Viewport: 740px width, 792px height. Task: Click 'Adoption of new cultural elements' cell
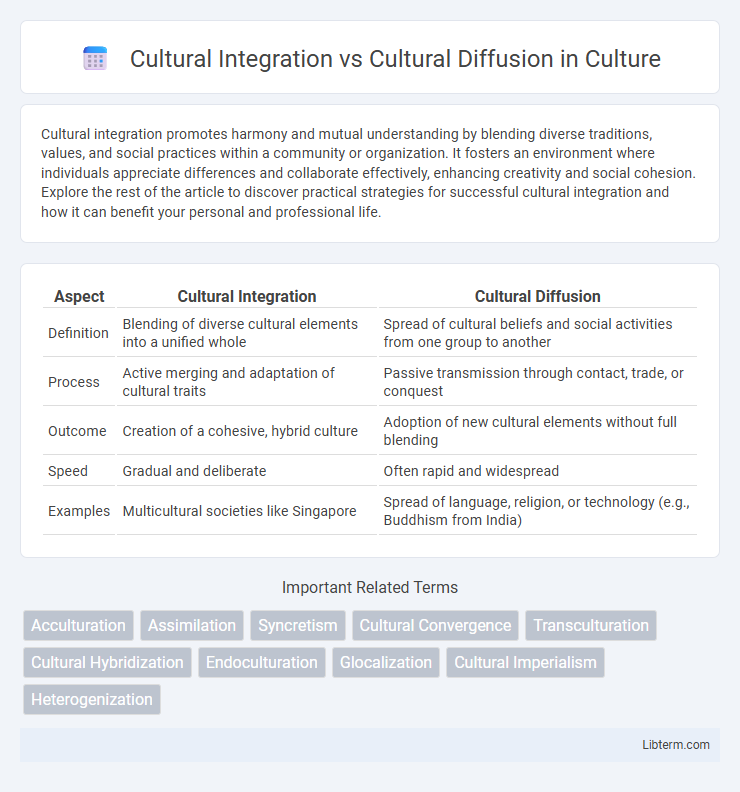click(x=537, y=431)
